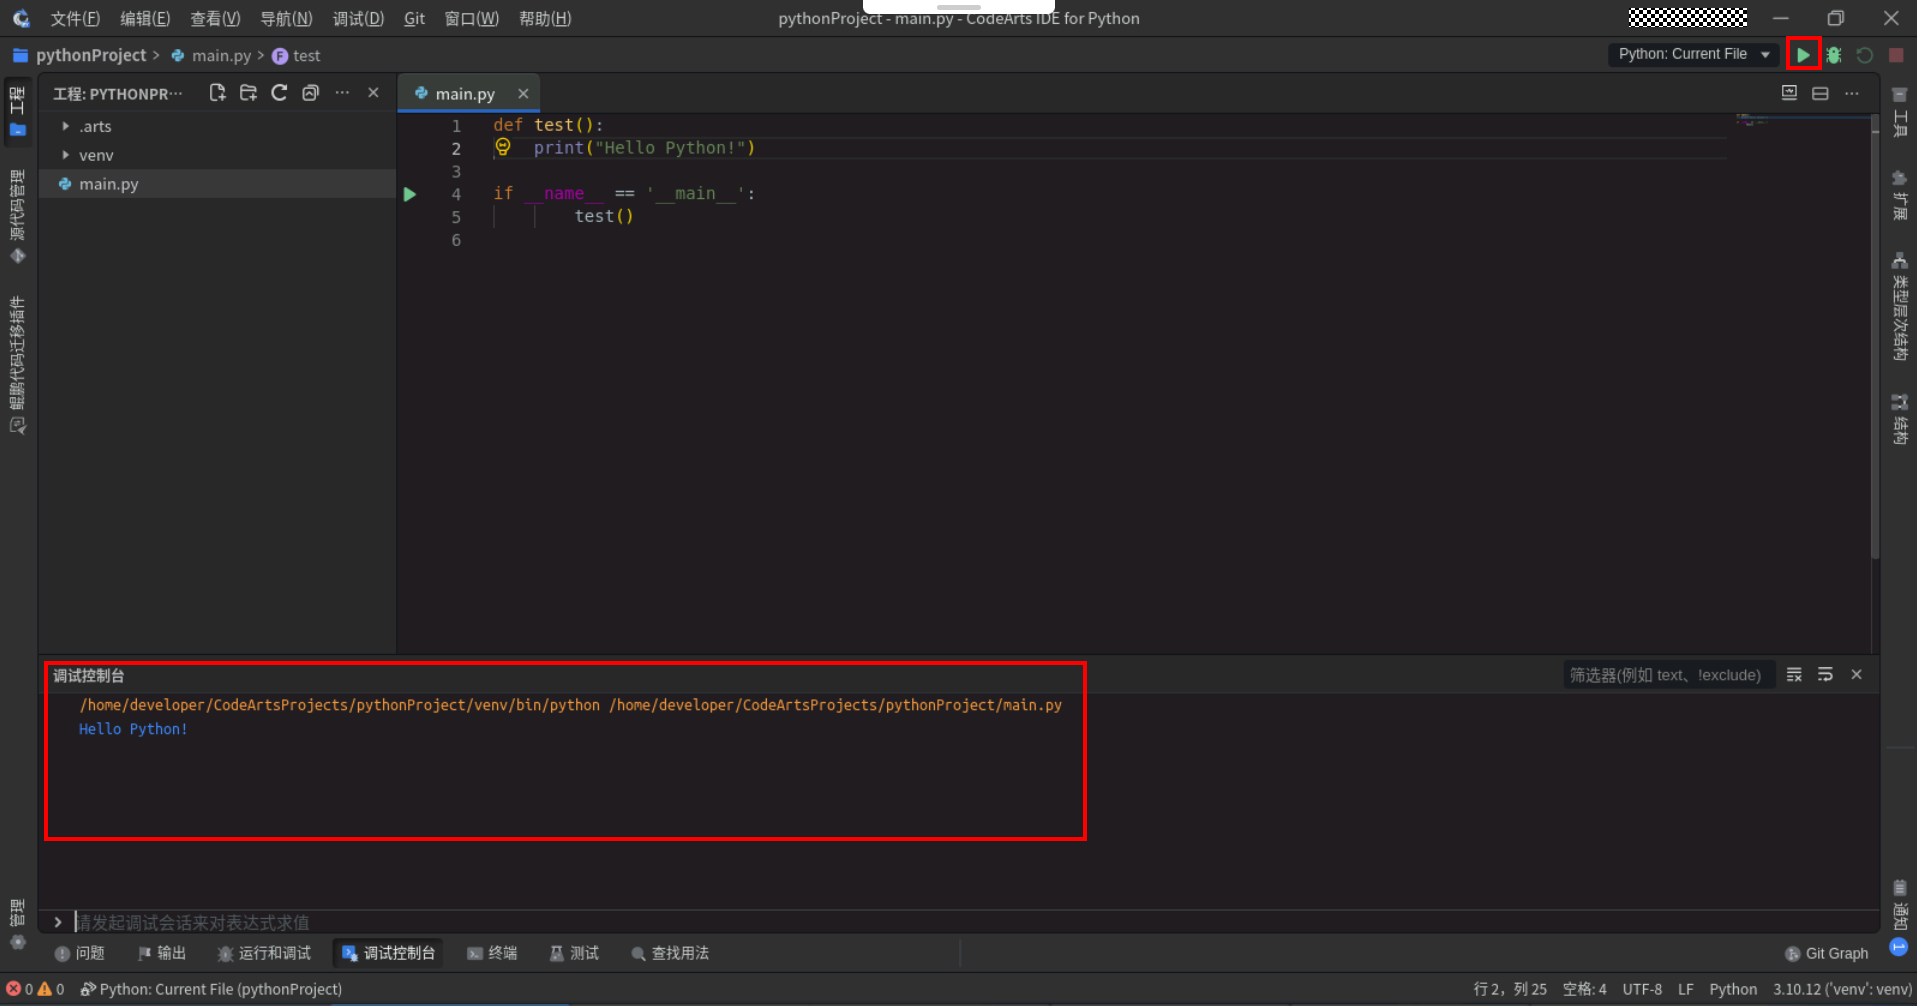Image resolution: width=1917 pixels, height=1006 pixels.
Task: Change indentation 空格: 4 setting
Action: [x=1585, y=989]
